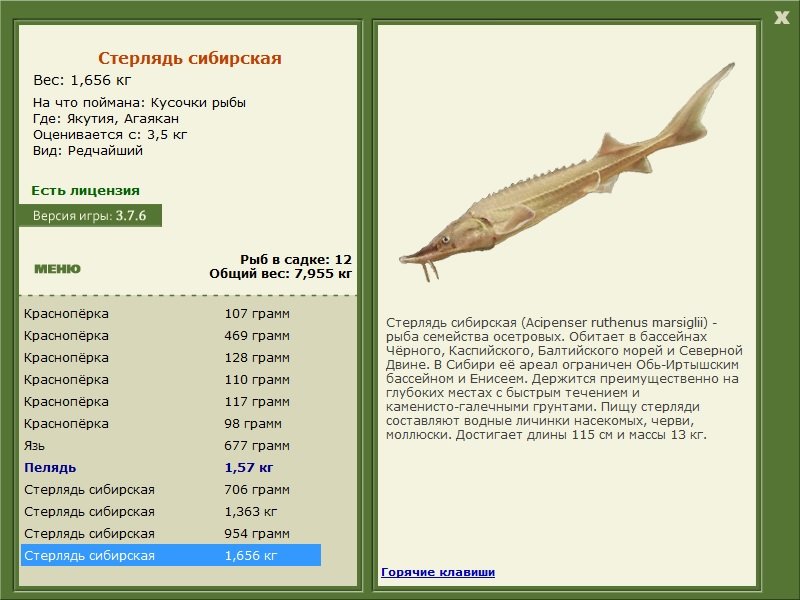Screen dimensions: 800x600
Task: Select the Краснопёрка 117 грамм row
Action: click(x=171, y=401)
